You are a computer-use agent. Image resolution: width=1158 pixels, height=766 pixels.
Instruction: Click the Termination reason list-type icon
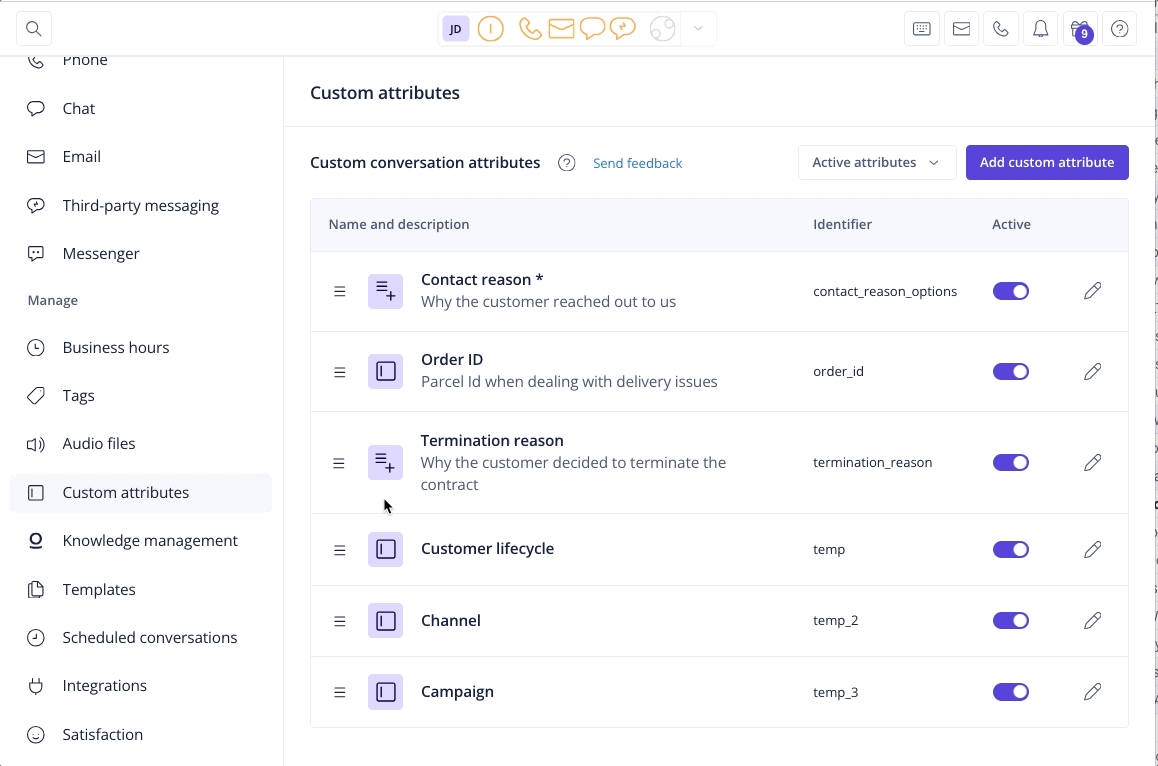coord(386,462)
